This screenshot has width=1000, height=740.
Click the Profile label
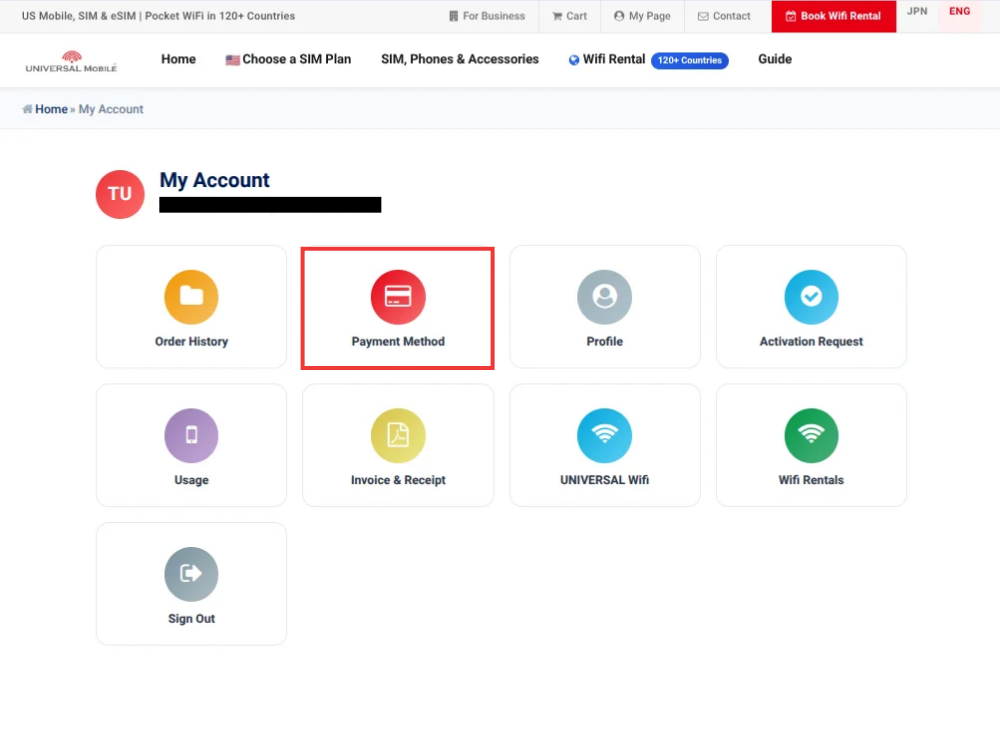click(x=605, y=341)
